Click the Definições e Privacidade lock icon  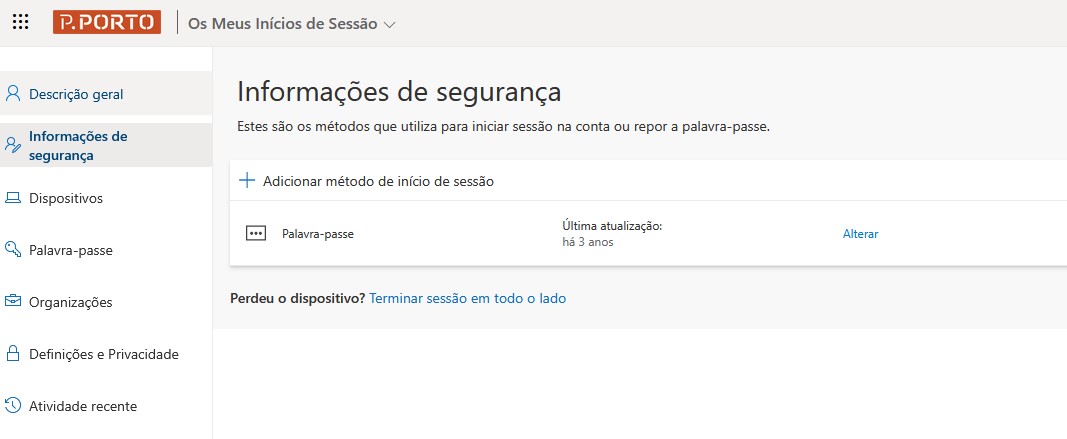(x=13, y=354)
